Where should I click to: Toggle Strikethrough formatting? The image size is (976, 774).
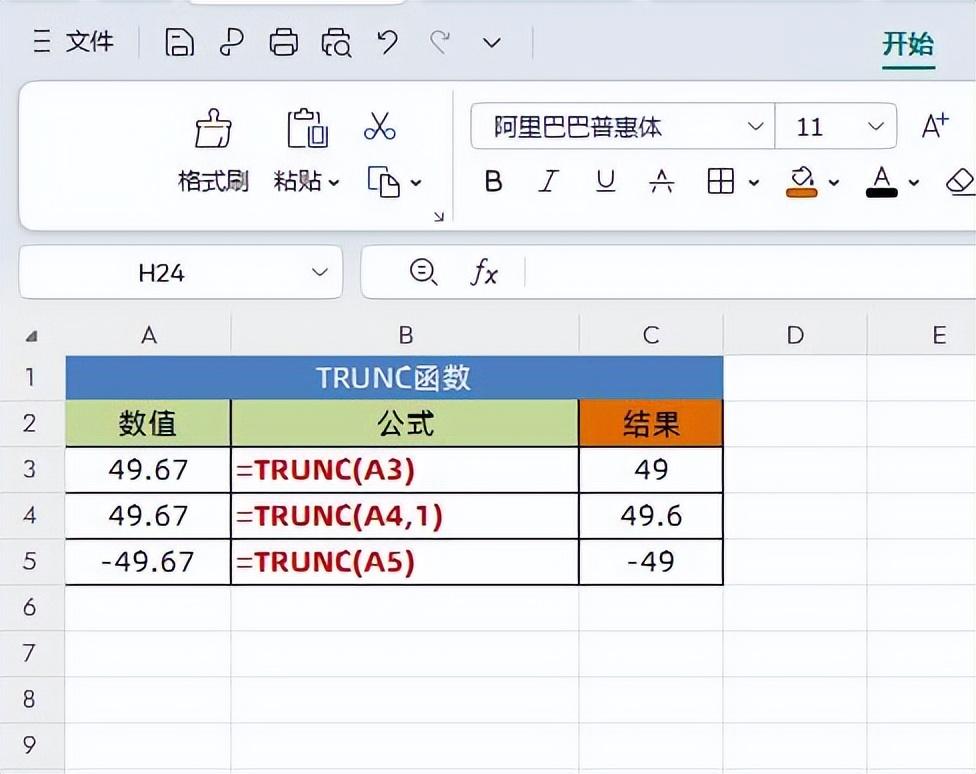tap(661, 182)
